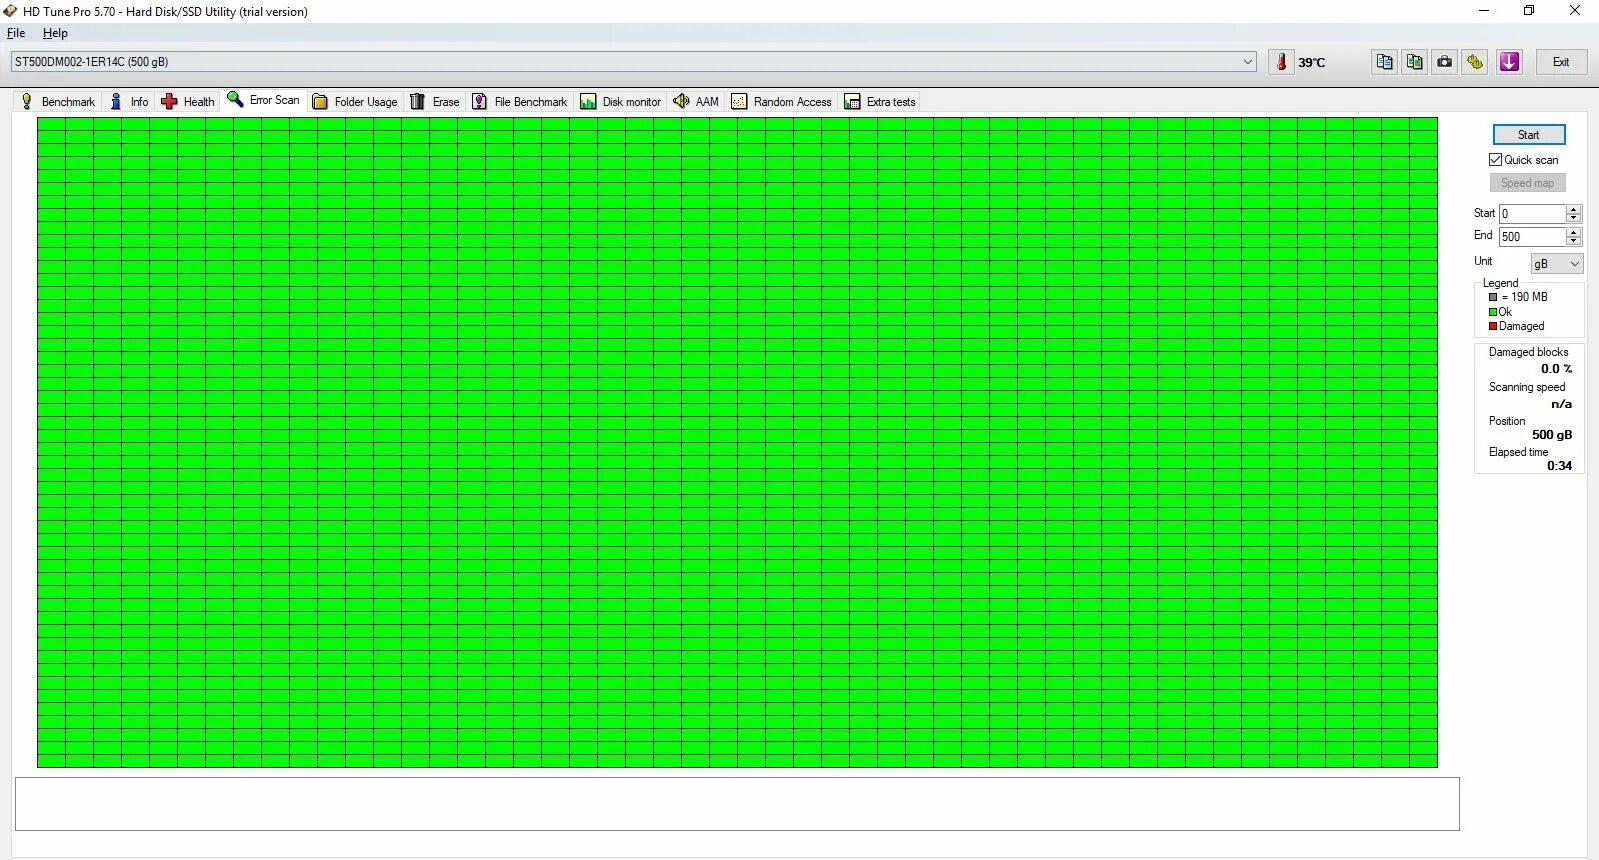Viewport: 1599px width, 860px height.
Task: Switch to the File Benchmark tab
Action: tap(519, 101)
